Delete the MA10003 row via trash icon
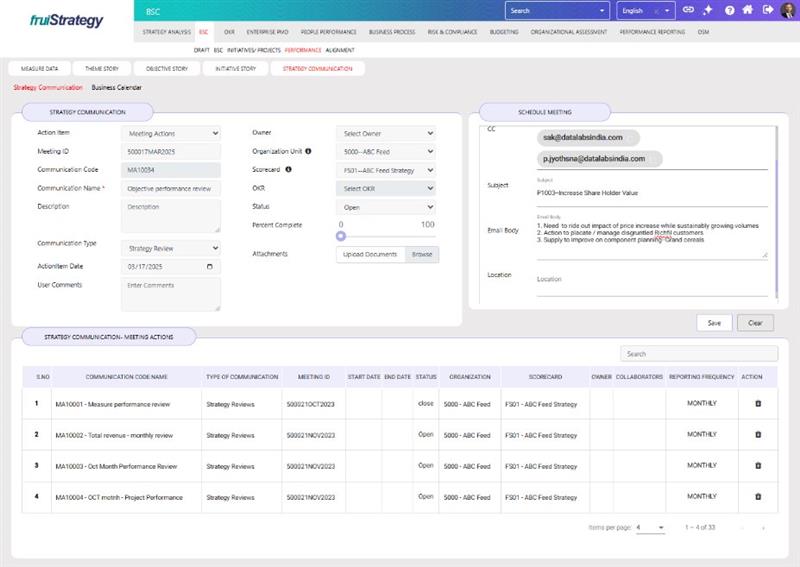 point(758,466)
